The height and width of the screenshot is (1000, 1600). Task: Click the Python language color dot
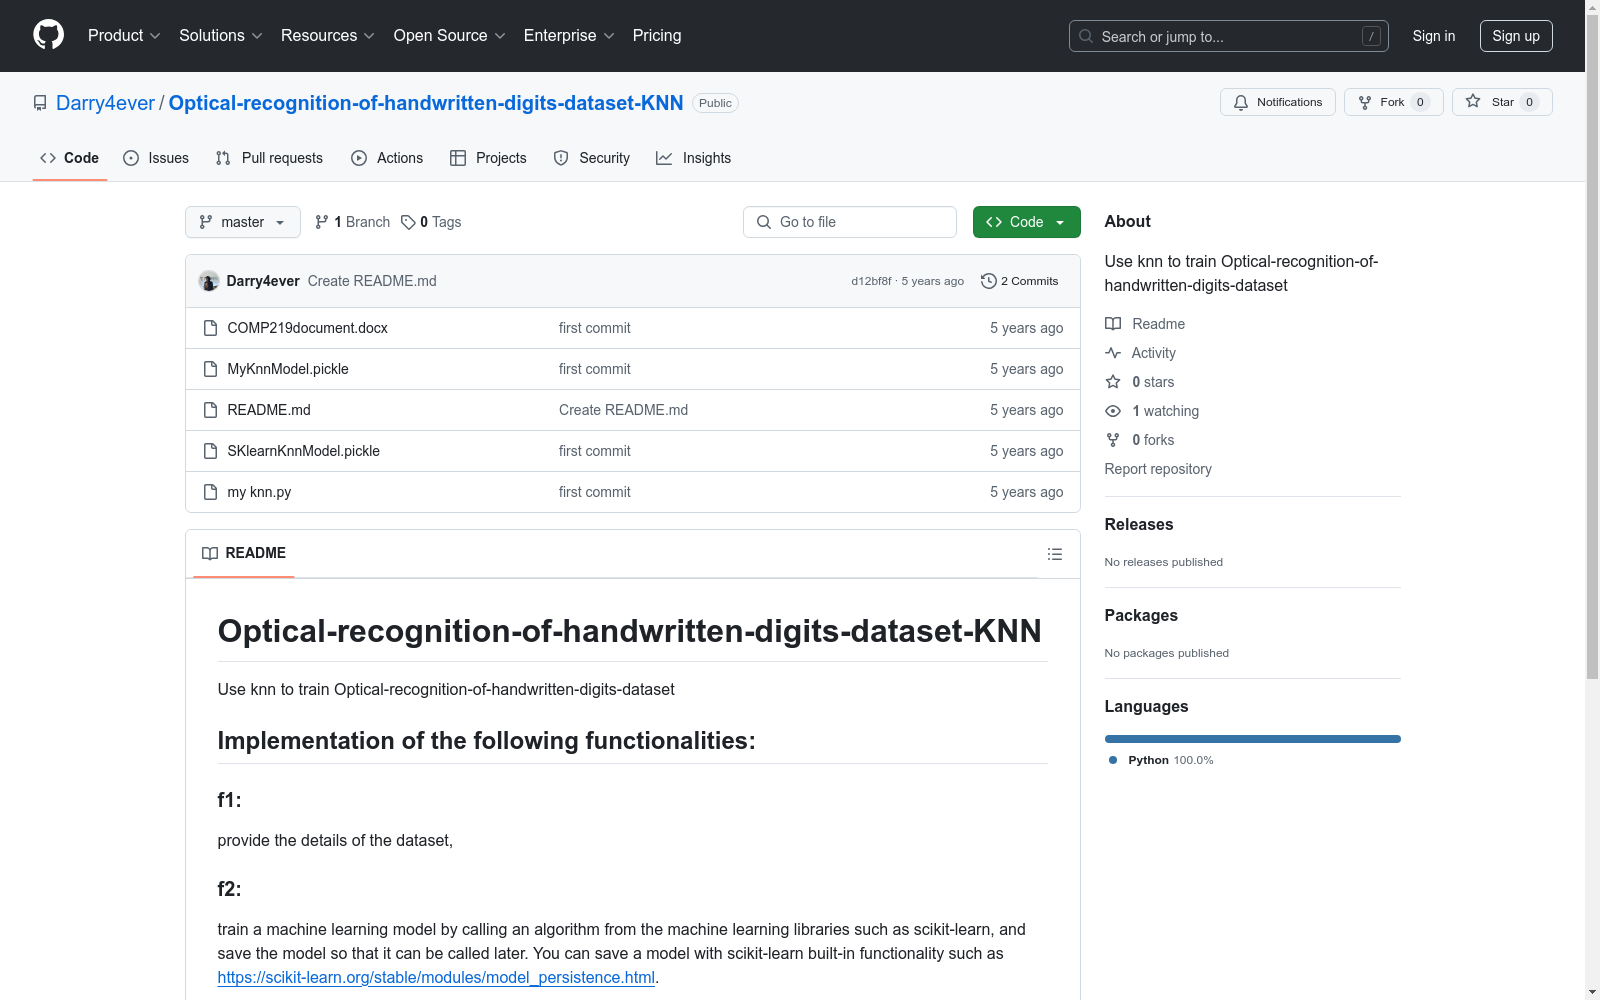pyautogui.click(x=1113, y=760)
